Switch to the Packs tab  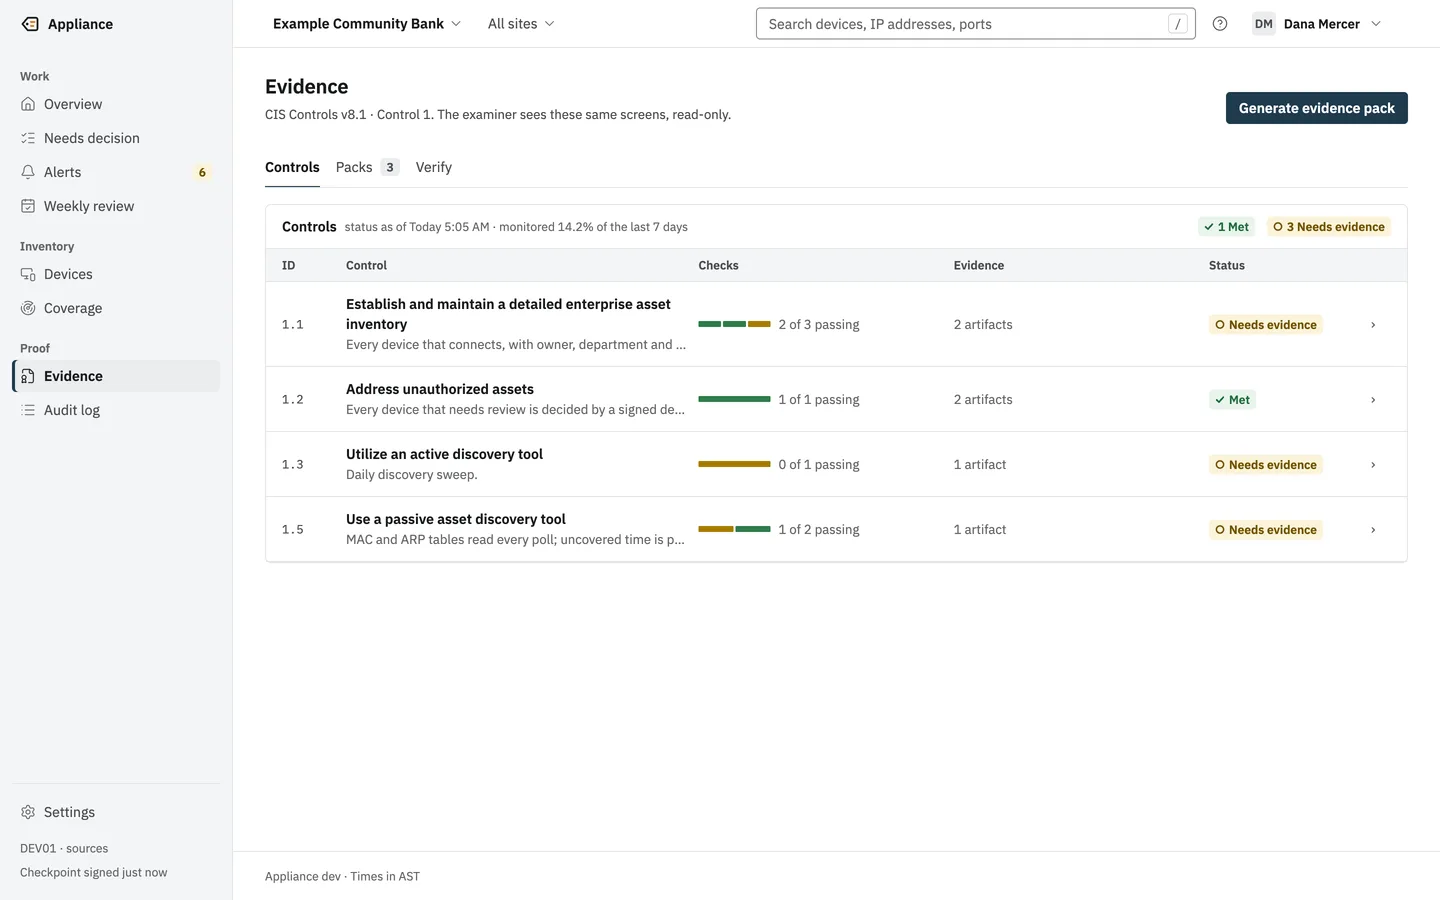[367, 167]
